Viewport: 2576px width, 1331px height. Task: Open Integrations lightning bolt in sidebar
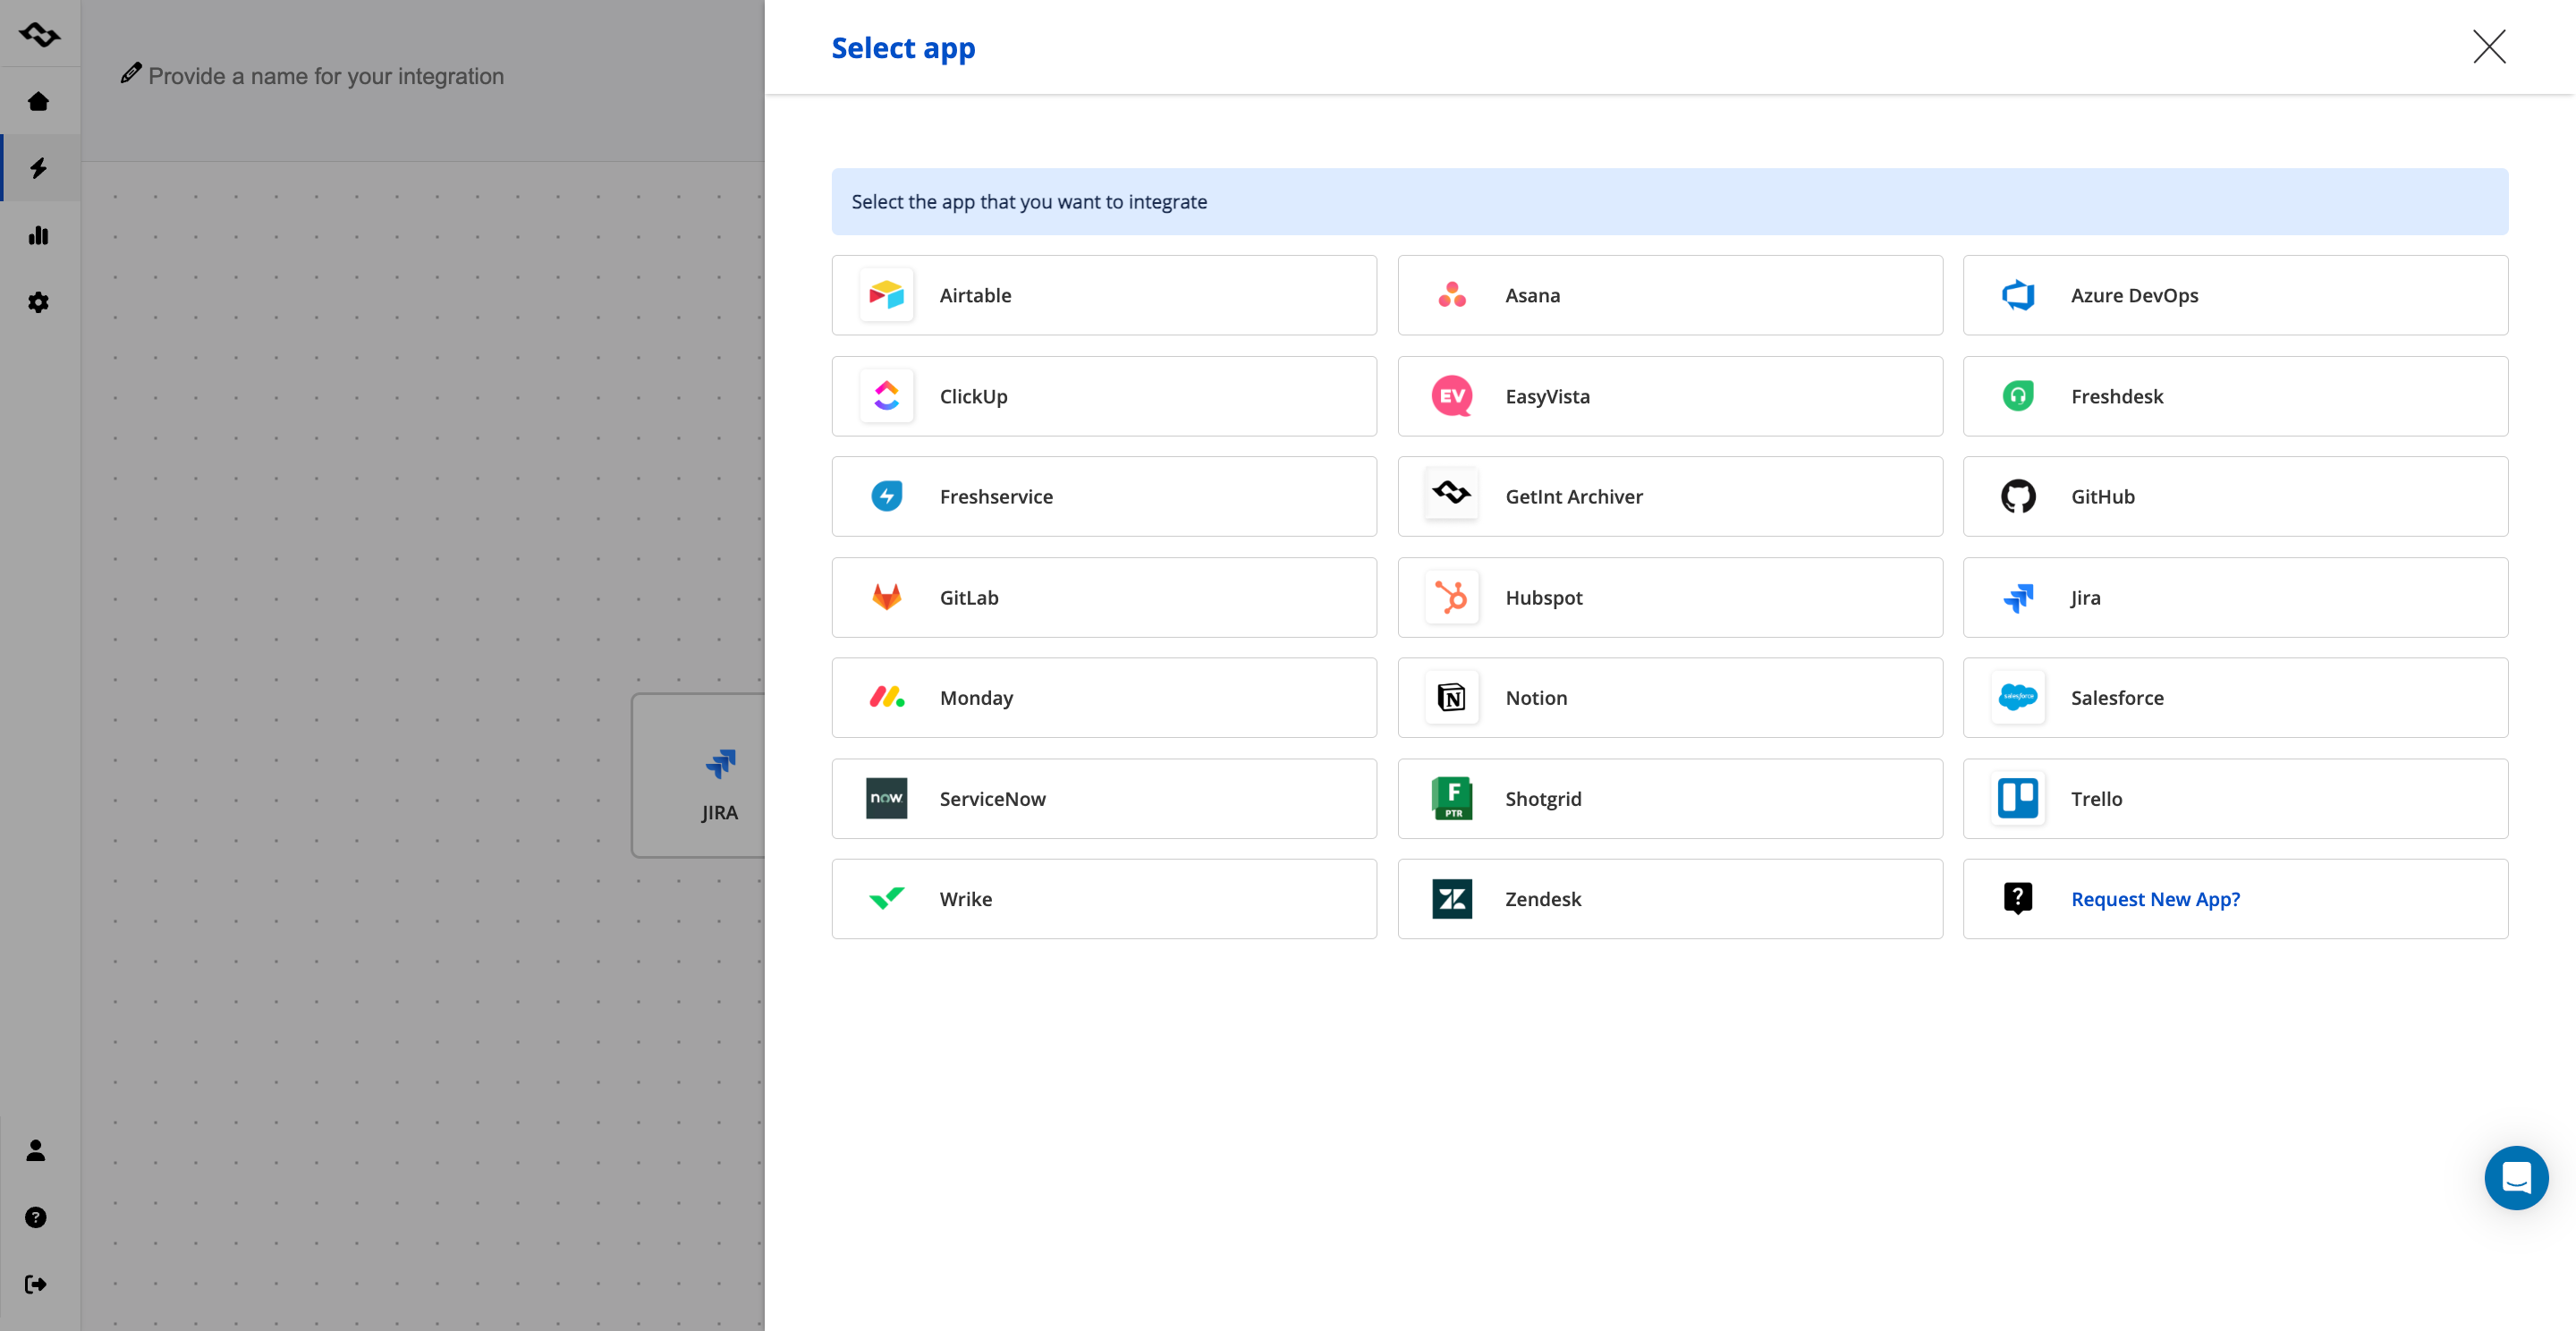point(38,168)
